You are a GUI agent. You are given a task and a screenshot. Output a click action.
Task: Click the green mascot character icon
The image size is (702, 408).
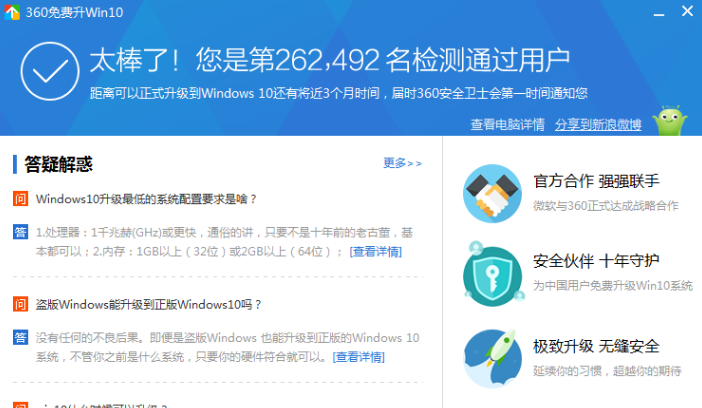pos(669,120)
